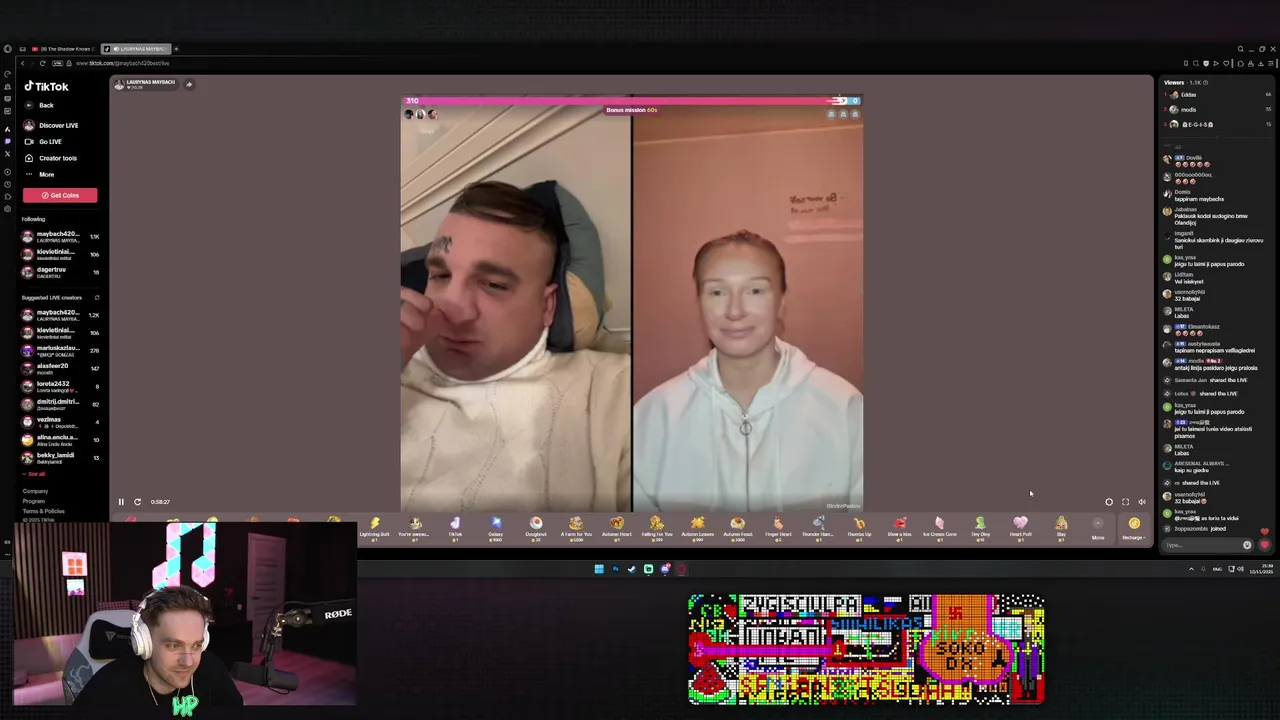Open Discover LIVE in the sidebar
Image resolution: width=1280 pixels, height=720 pixels.
pos(51,125)
